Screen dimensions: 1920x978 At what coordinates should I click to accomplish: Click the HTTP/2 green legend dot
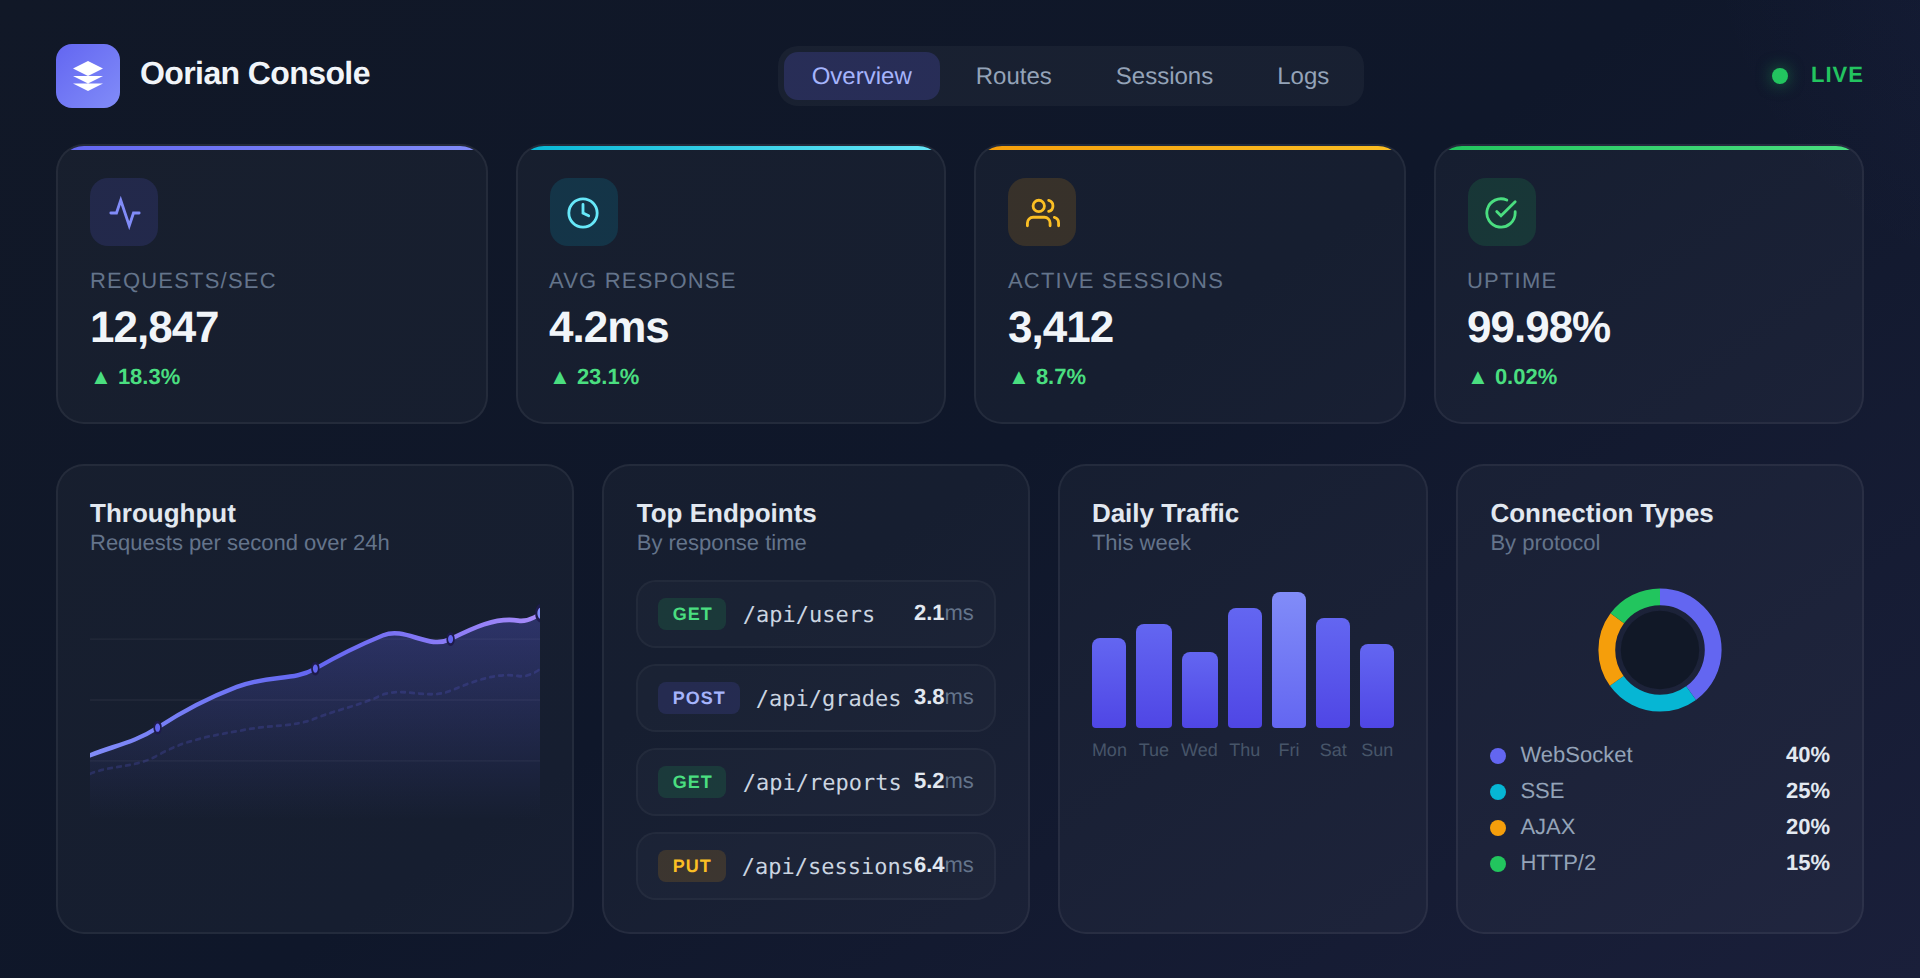[x=1496, y=862]
